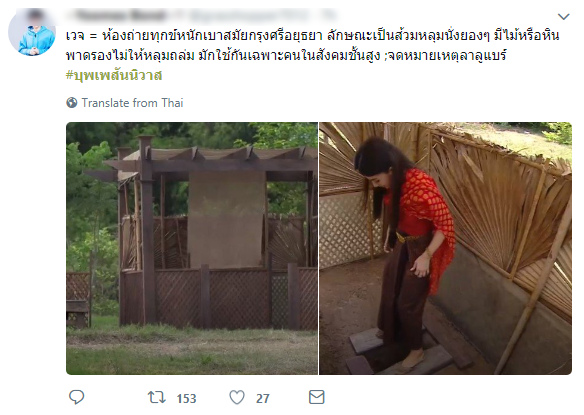
Task: Click the blurred author handle
Action: 250,16
